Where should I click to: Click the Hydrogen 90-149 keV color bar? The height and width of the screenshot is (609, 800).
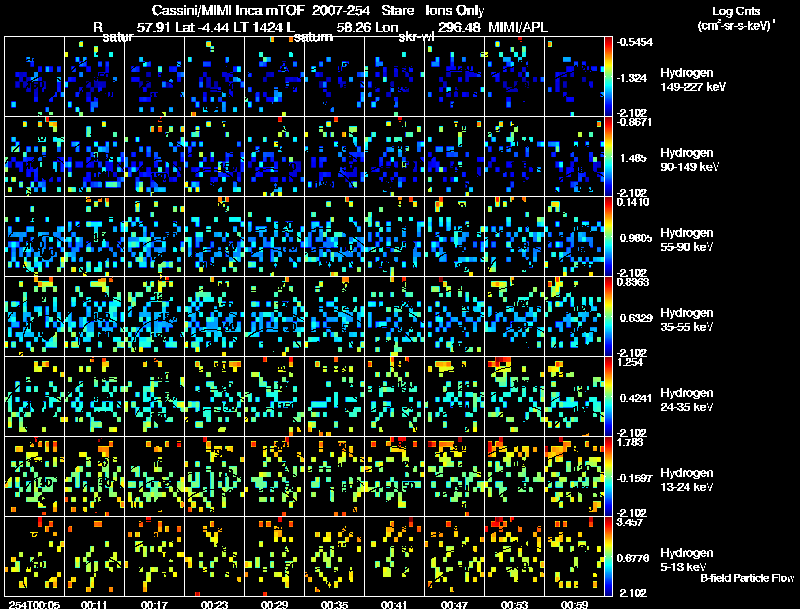pyautogui.click(x=608, y=157)
